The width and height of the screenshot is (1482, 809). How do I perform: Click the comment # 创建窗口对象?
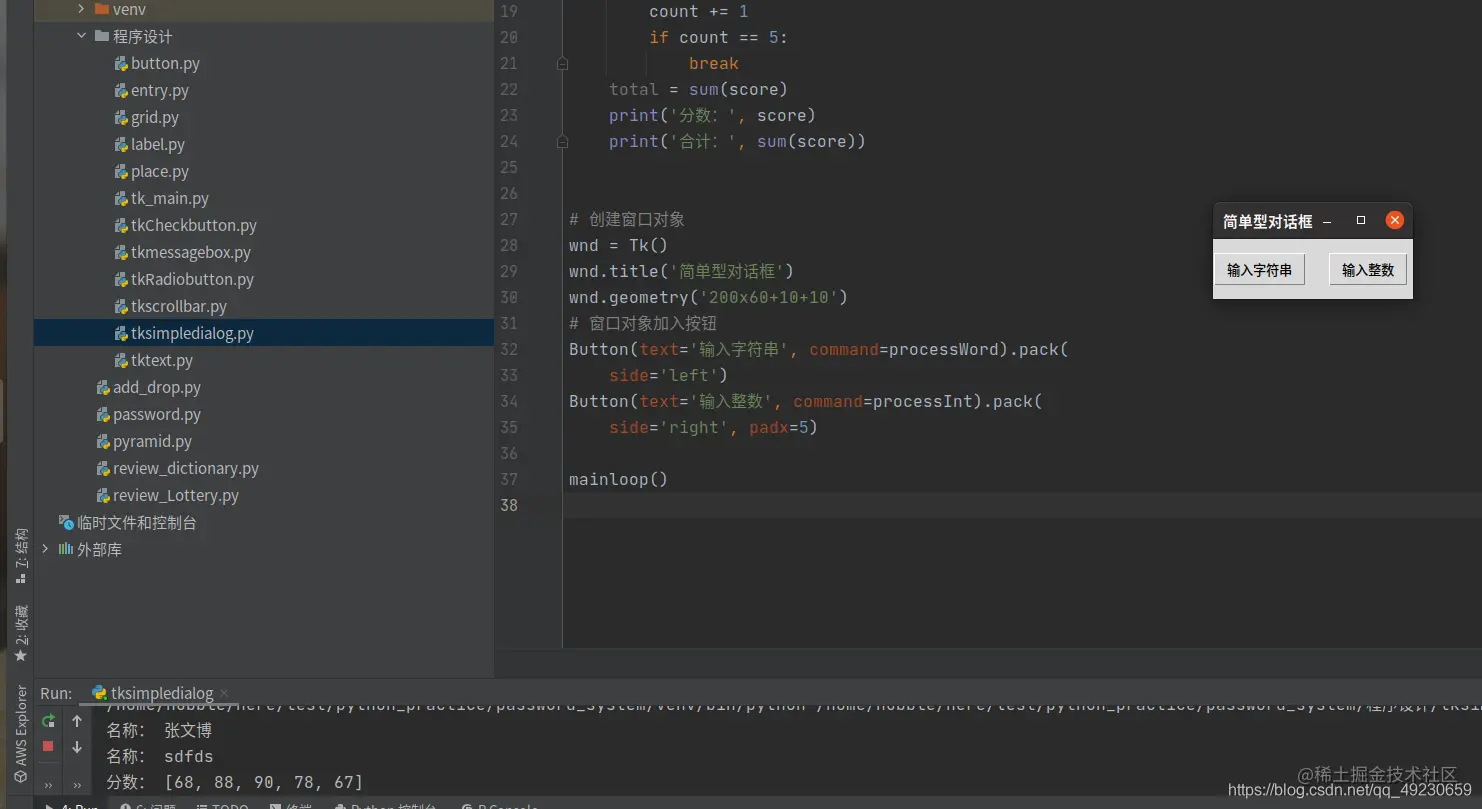(627, 219)
